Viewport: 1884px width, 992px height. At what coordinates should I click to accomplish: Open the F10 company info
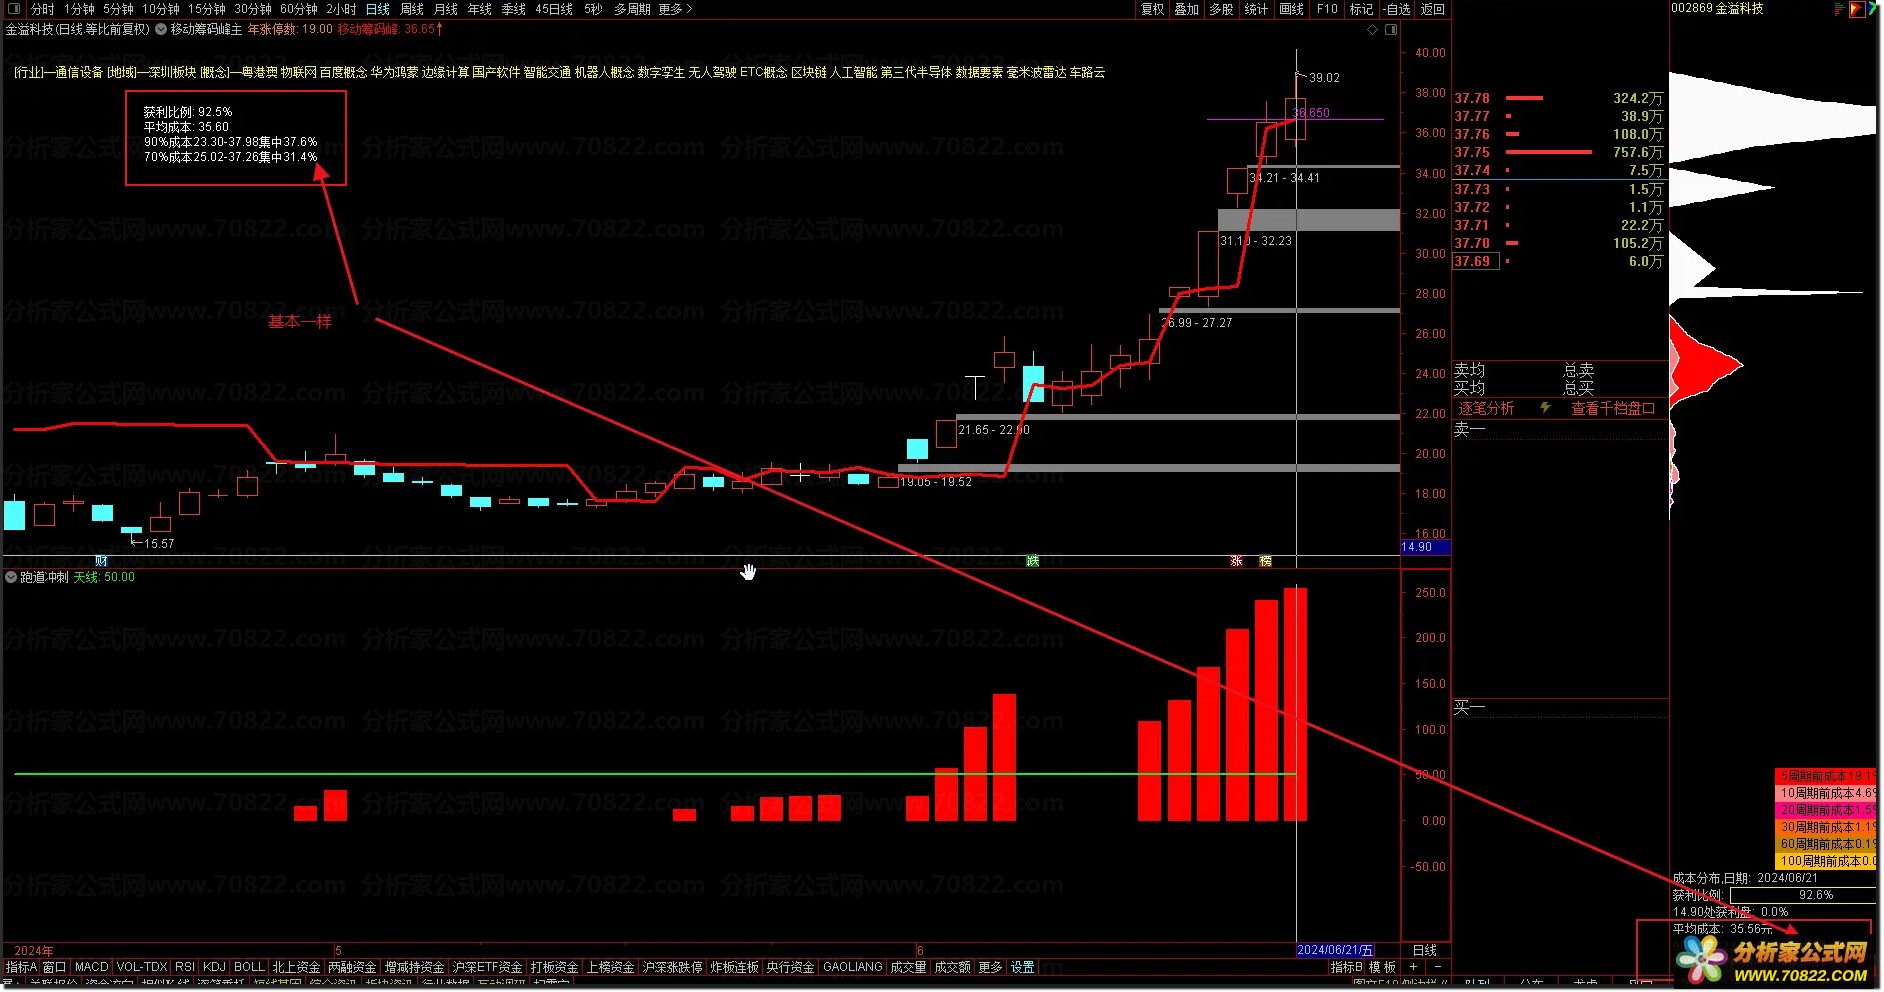coord(1327,9)
